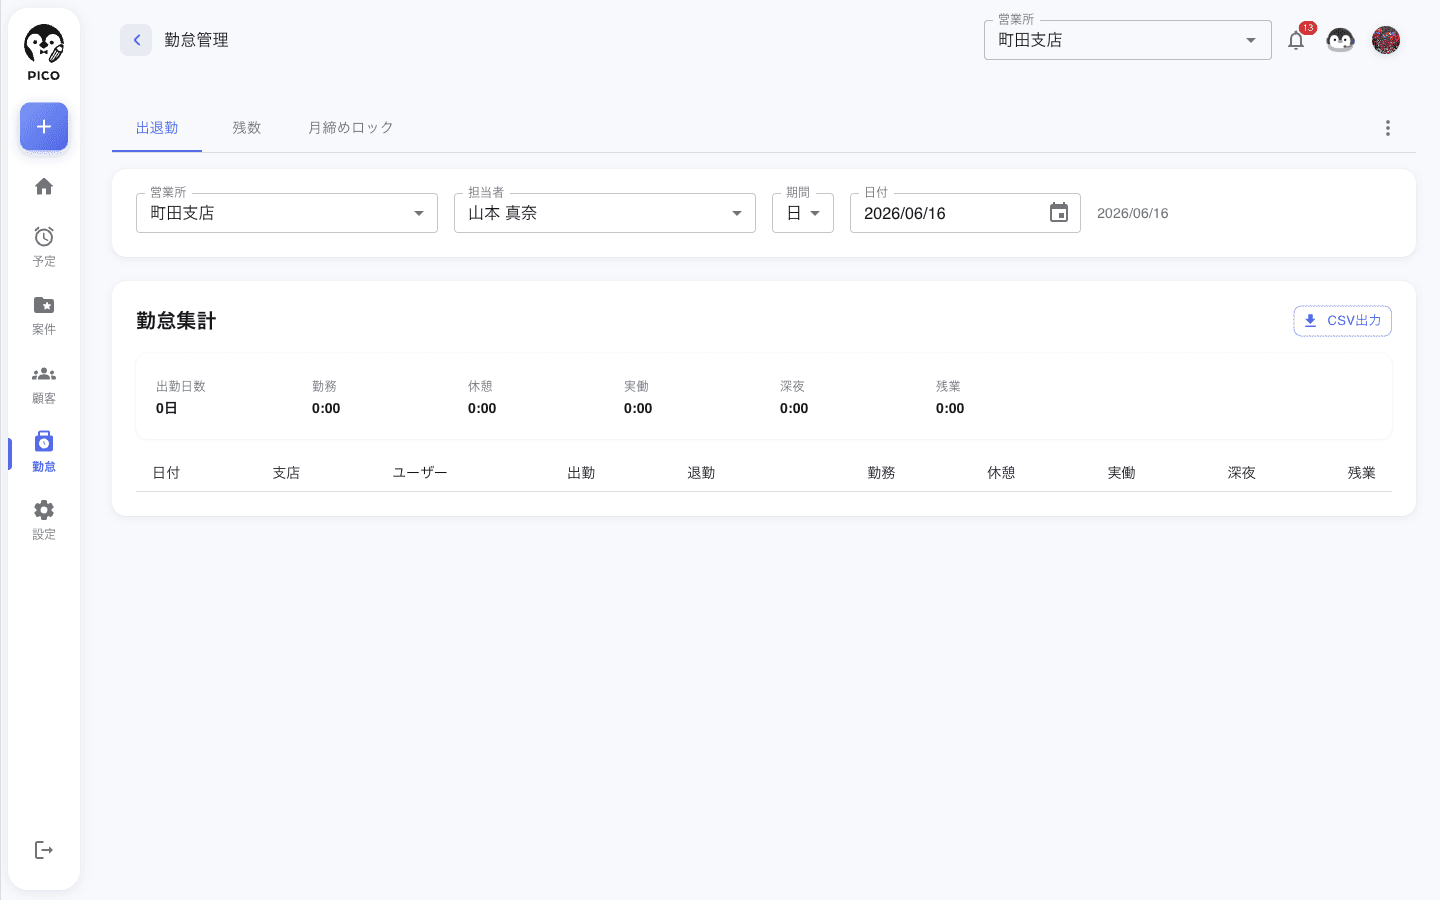Image resolution: width=1440 pixels, height=900 pixels.
Task: Open the user profile avatar
Action: [1386, 40]
